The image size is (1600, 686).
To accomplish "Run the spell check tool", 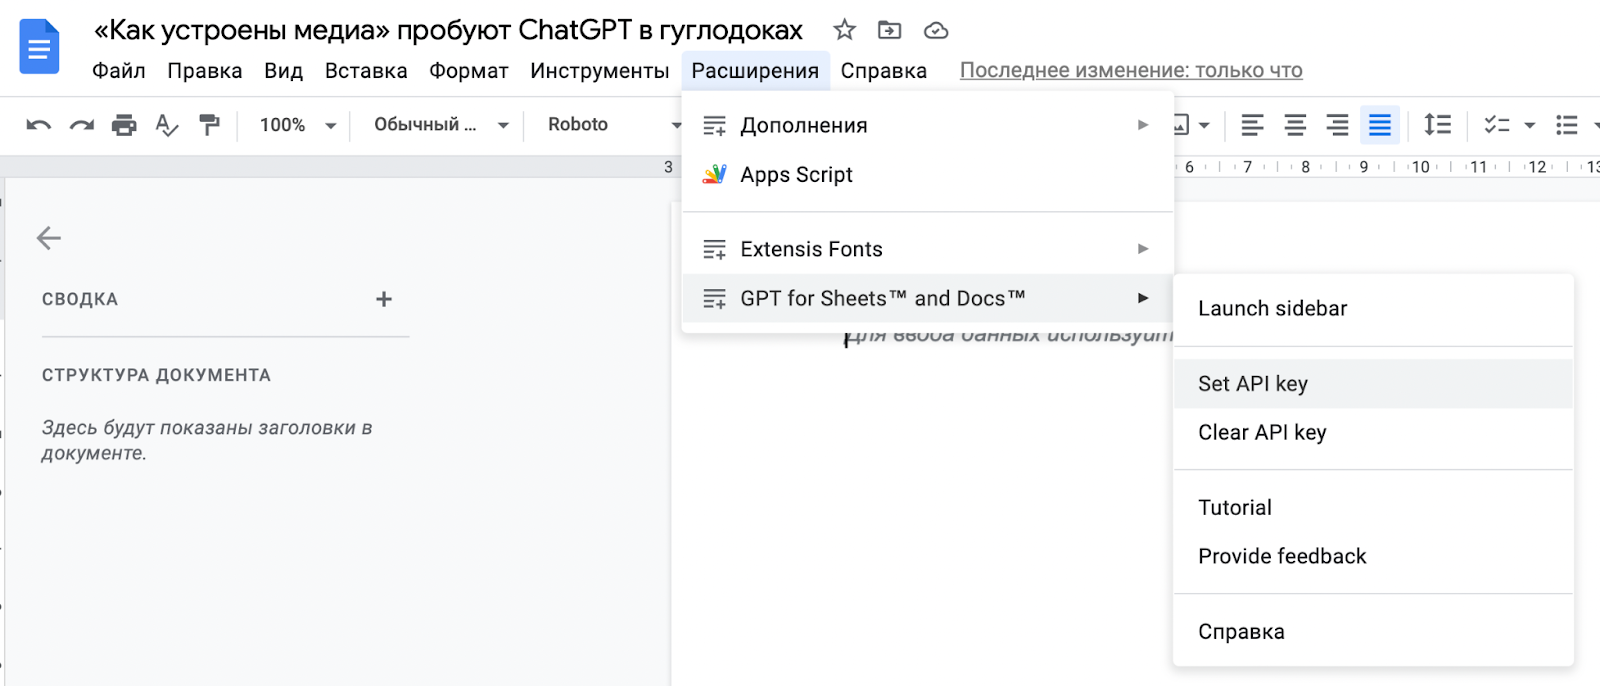I will (x=167, y=125).
